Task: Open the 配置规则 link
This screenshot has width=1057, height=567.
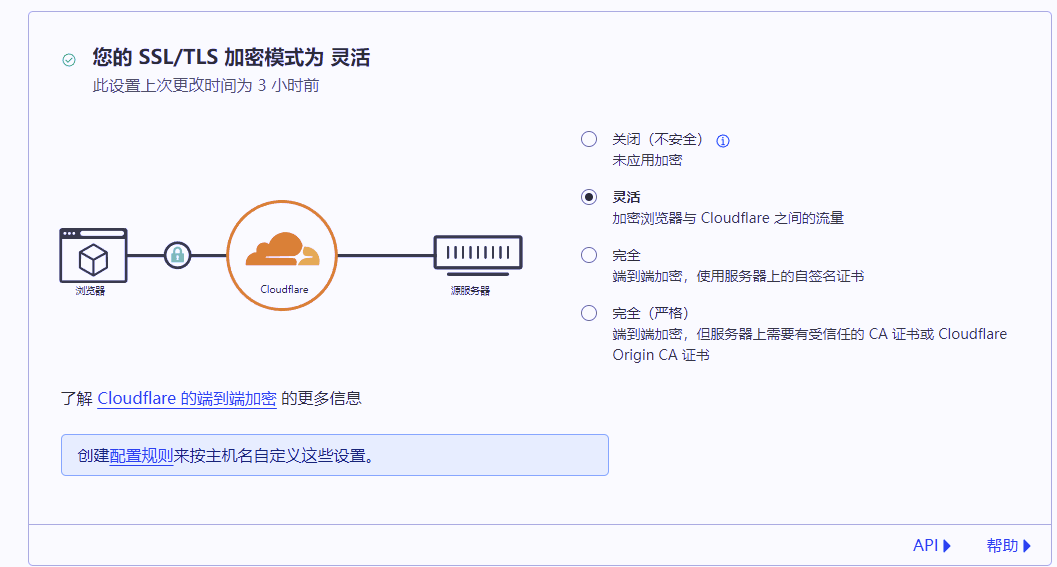Action: (x=141, y=456)
